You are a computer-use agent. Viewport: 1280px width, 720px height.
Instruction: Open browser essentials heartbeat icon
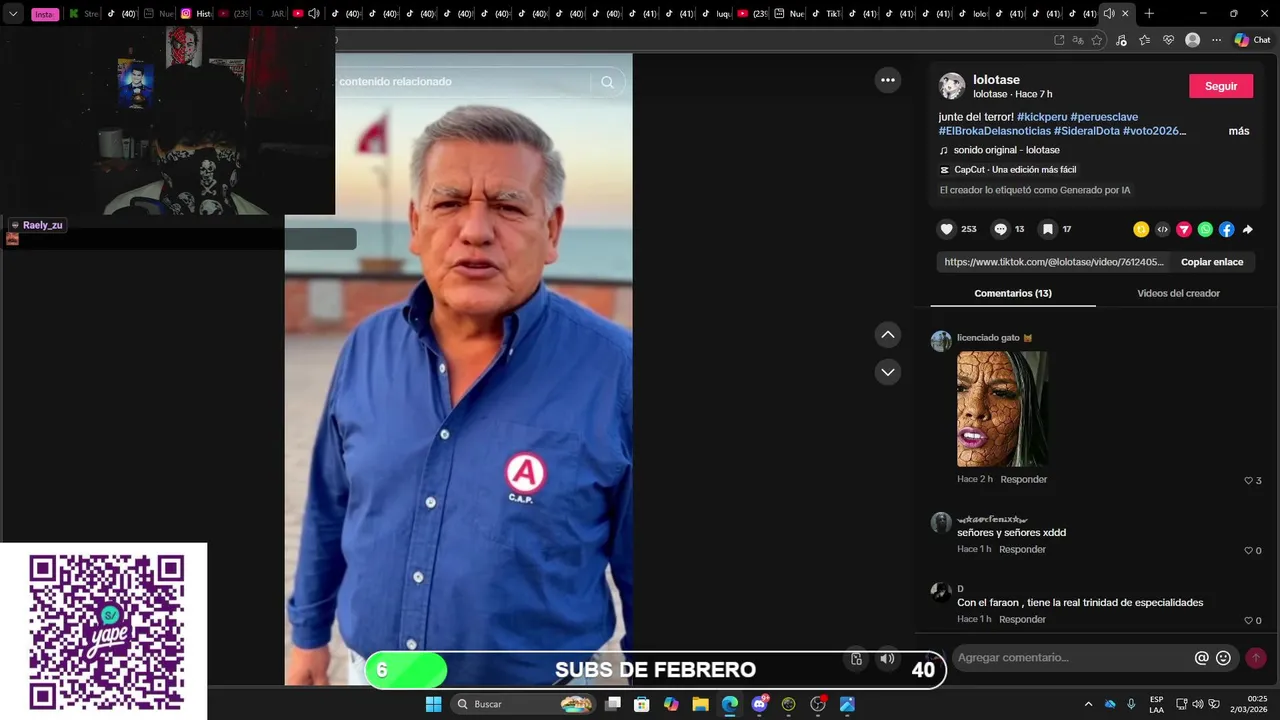tap(1168, 40)
